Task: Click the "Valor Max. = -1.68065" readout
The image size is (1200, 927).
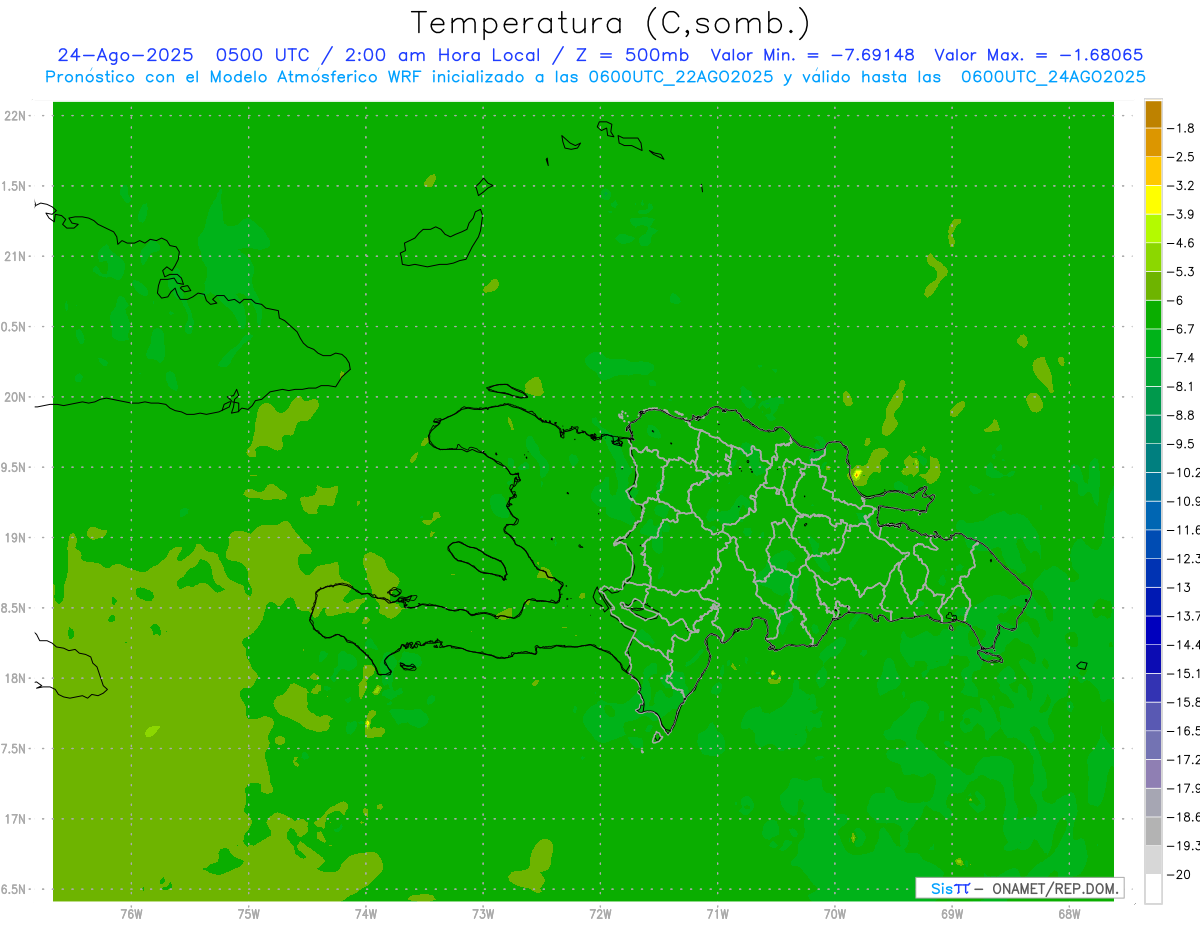Action: tap(1038, 55)
